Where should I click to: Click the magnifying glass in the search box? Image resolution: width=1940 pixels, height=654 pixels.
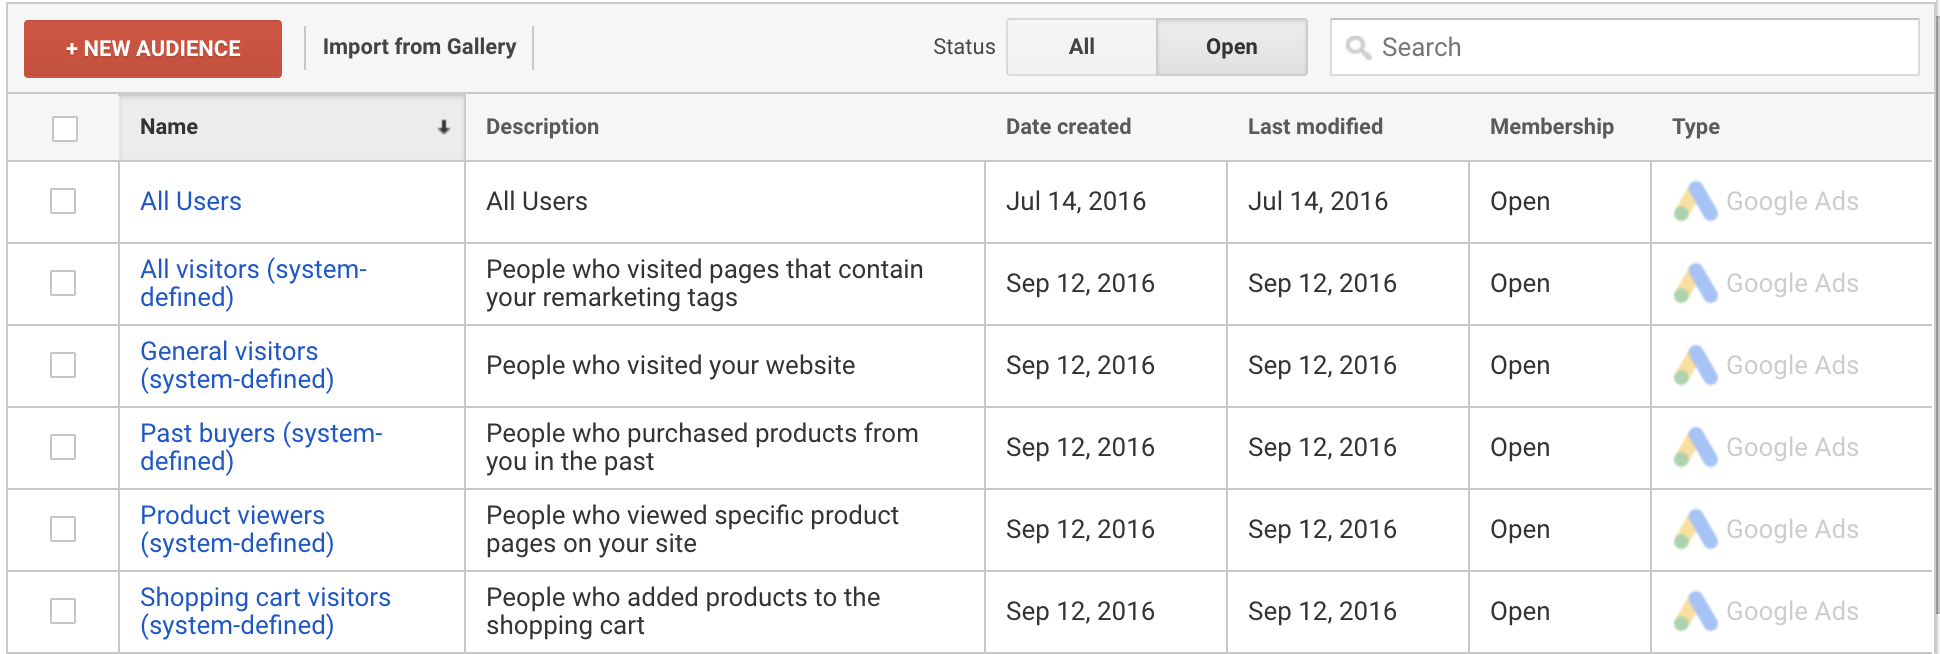(x=1358, y=47)
